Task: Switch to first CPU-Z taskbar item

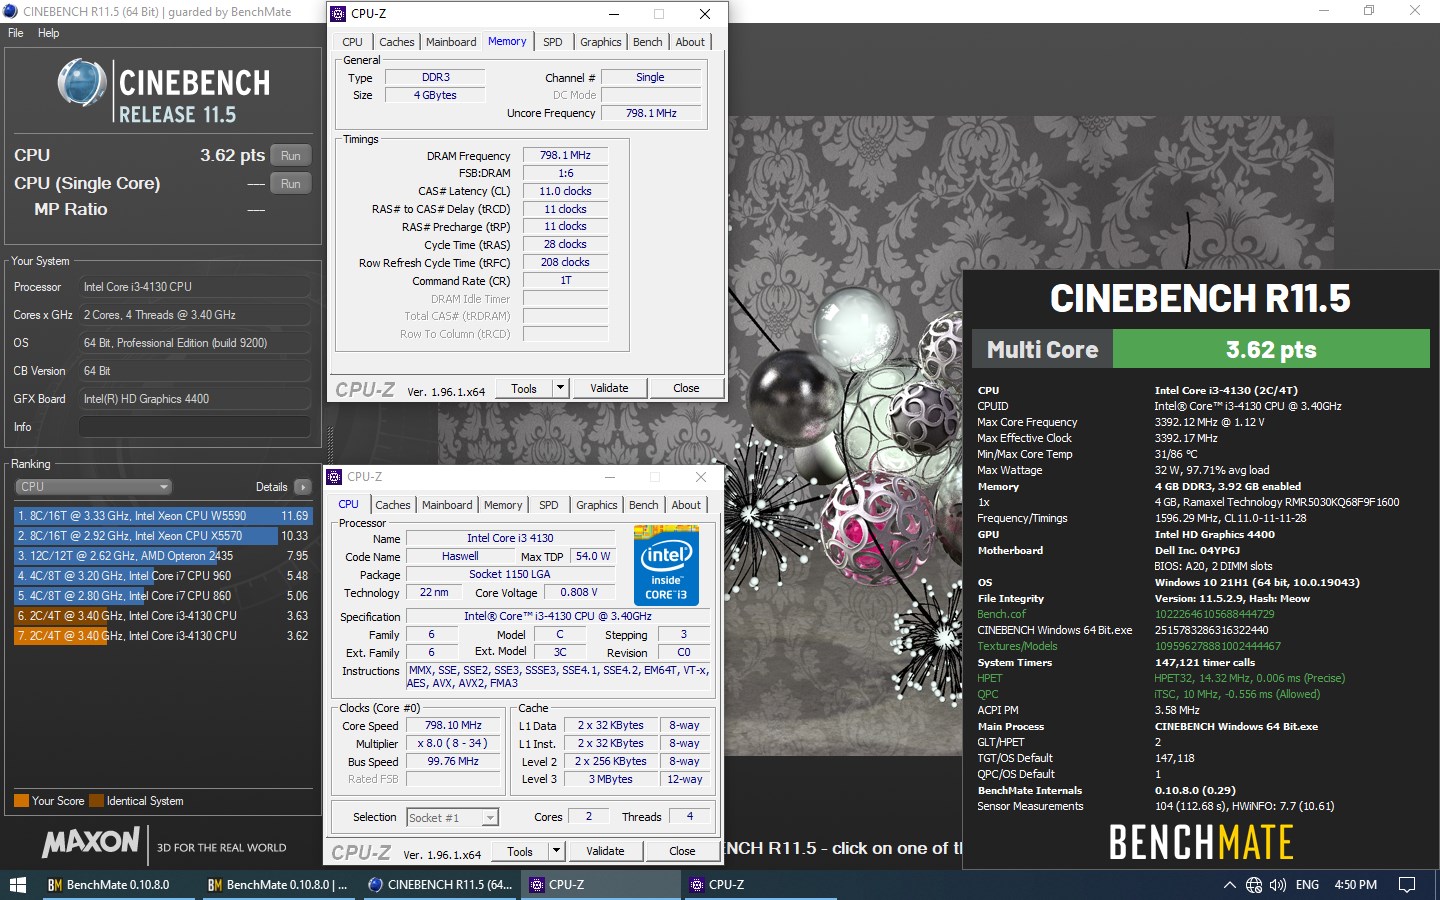Action: click(x=600, y=885)
